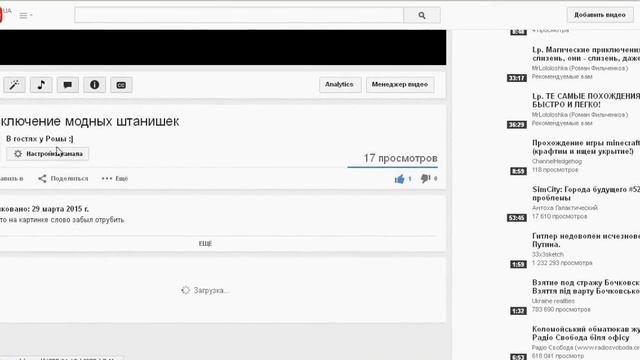The height and width of the screenshot is (360, 640).
Task: Open video Lp. Магические приключения
Action: [586, 54]
